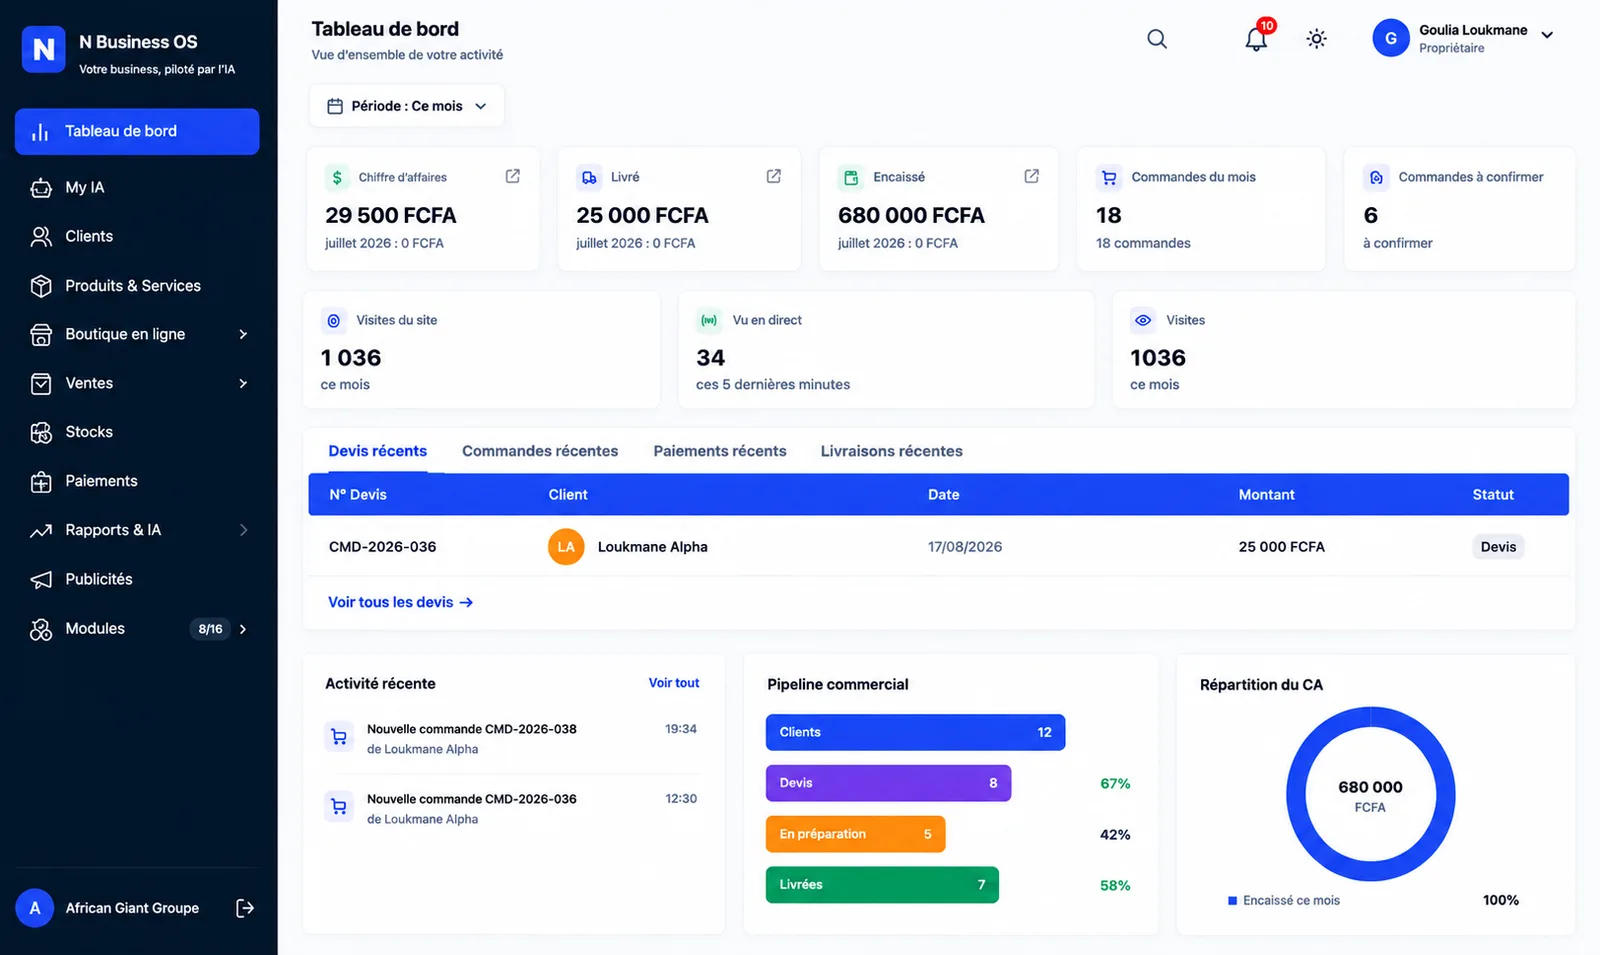The width and height of the screenshot is (1600, 955).
Task: Click the Clients pipeline bar
Action: (916, 732)
